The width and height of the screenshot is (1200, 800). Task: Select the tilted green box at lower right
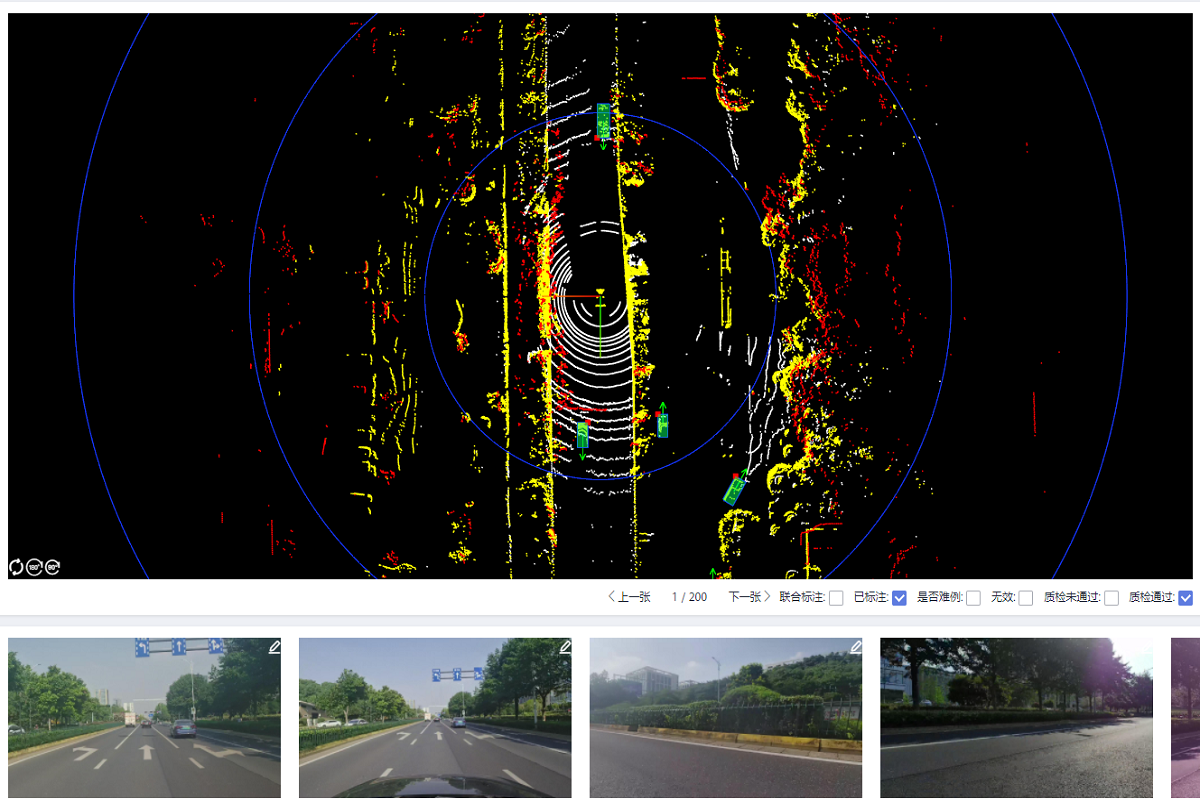[x=735, y=489]
